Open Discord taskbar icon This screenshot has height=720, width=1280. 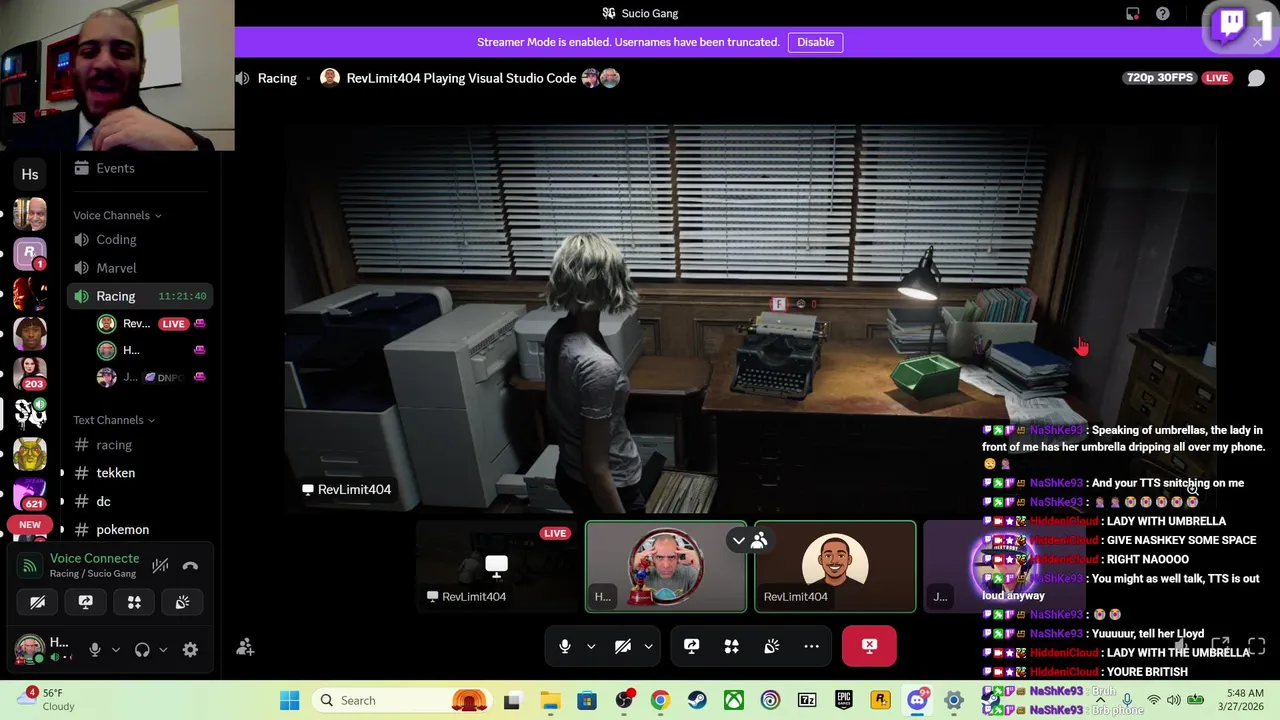(917, 700)
